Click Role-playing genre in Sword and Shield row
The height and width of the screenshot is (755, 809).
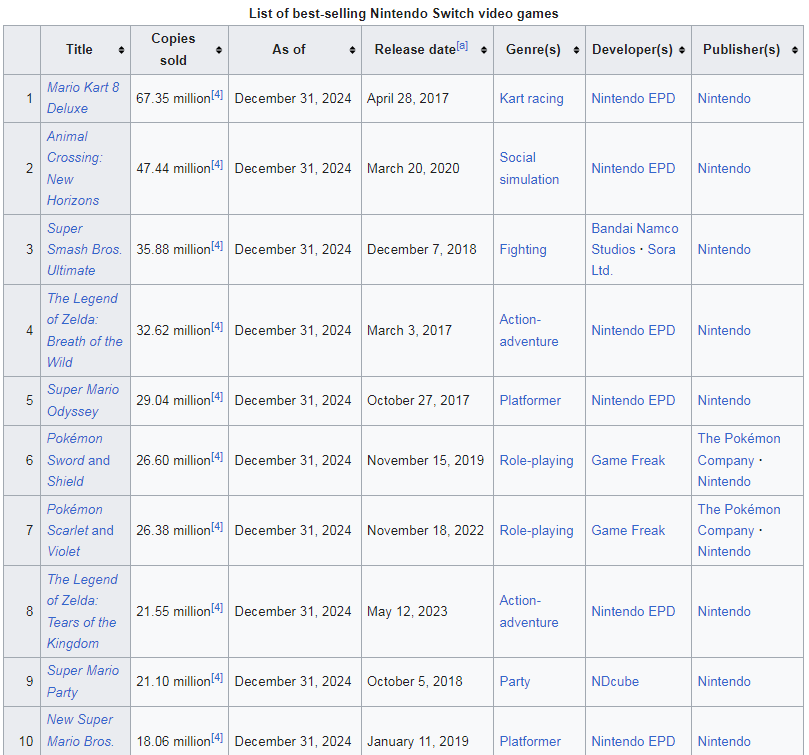(x=537, y=460)
